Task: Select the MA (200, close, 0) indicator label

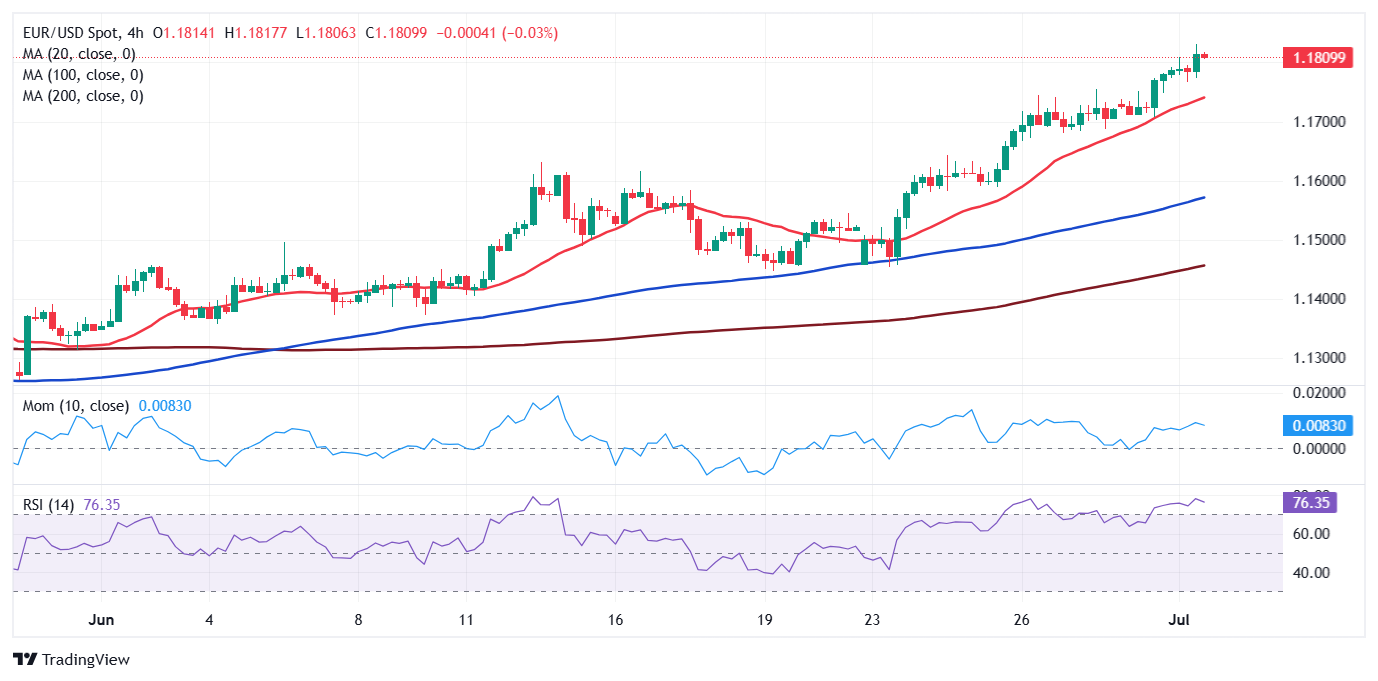Action: (x=83, y=96)
